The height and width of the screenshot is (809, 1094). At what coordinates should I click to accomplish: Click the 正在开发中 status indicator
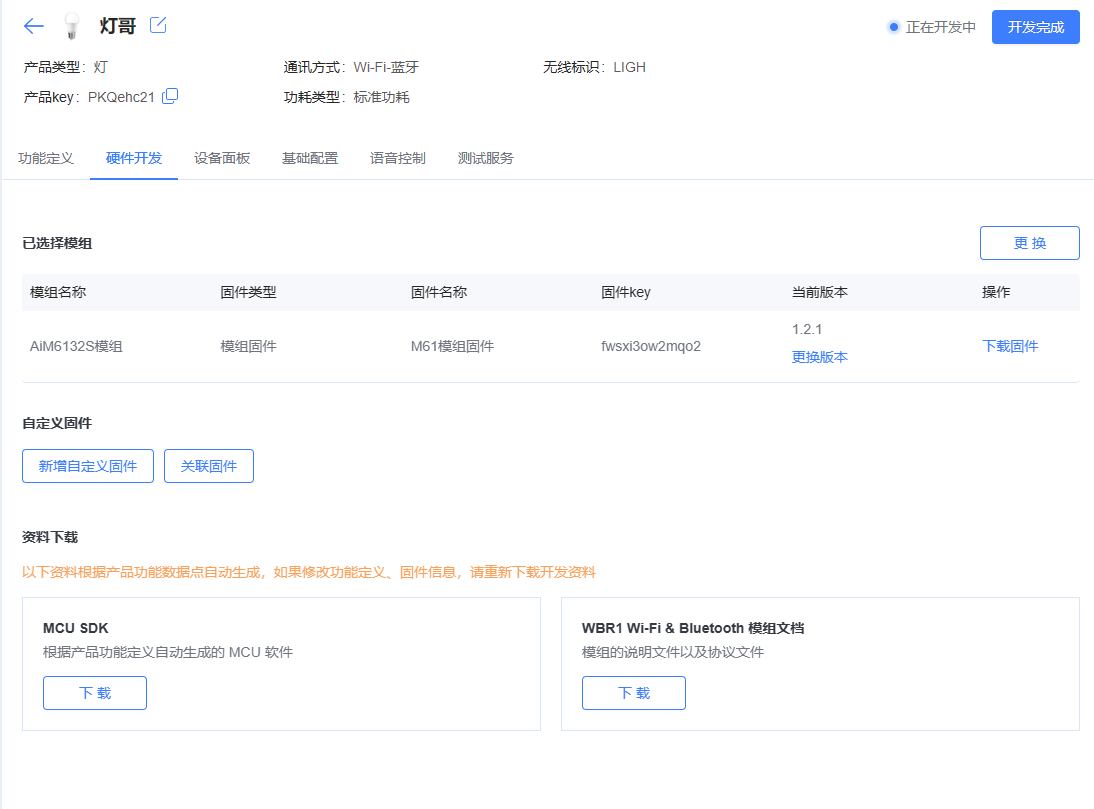(x=931, y=27)
